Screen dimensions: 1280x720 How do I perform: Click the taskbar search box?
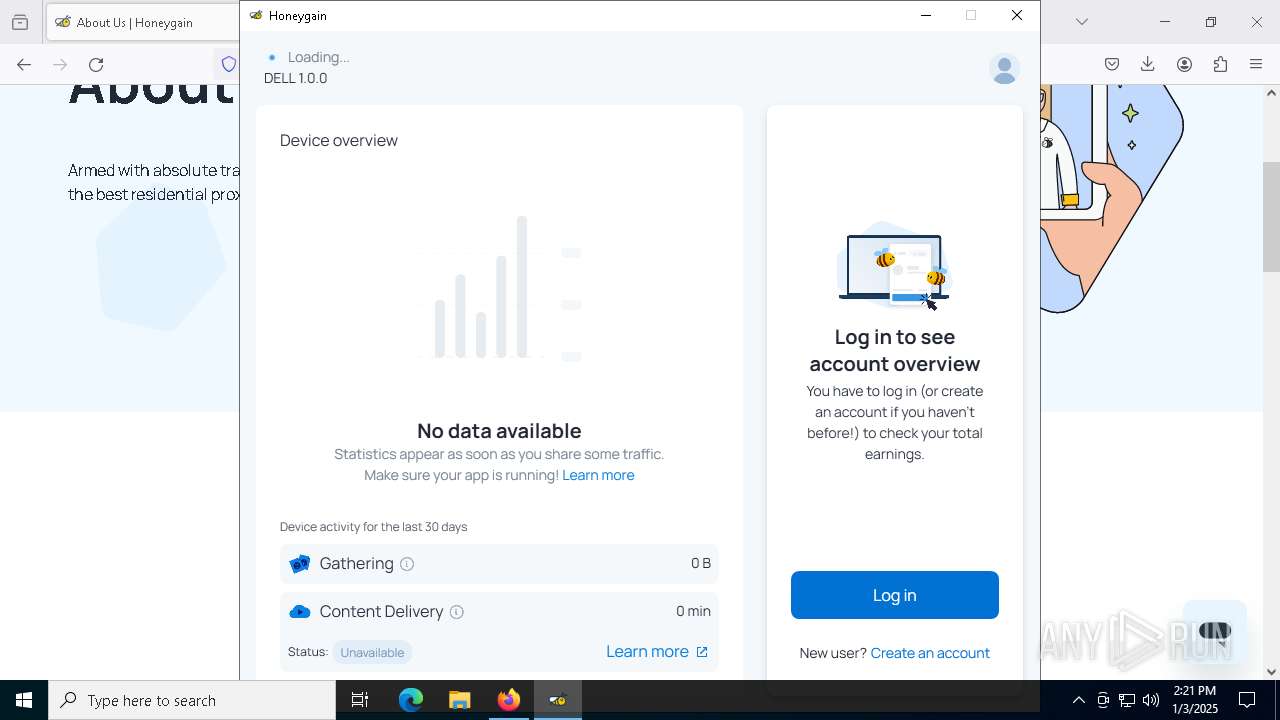click(x=192, y=700)
